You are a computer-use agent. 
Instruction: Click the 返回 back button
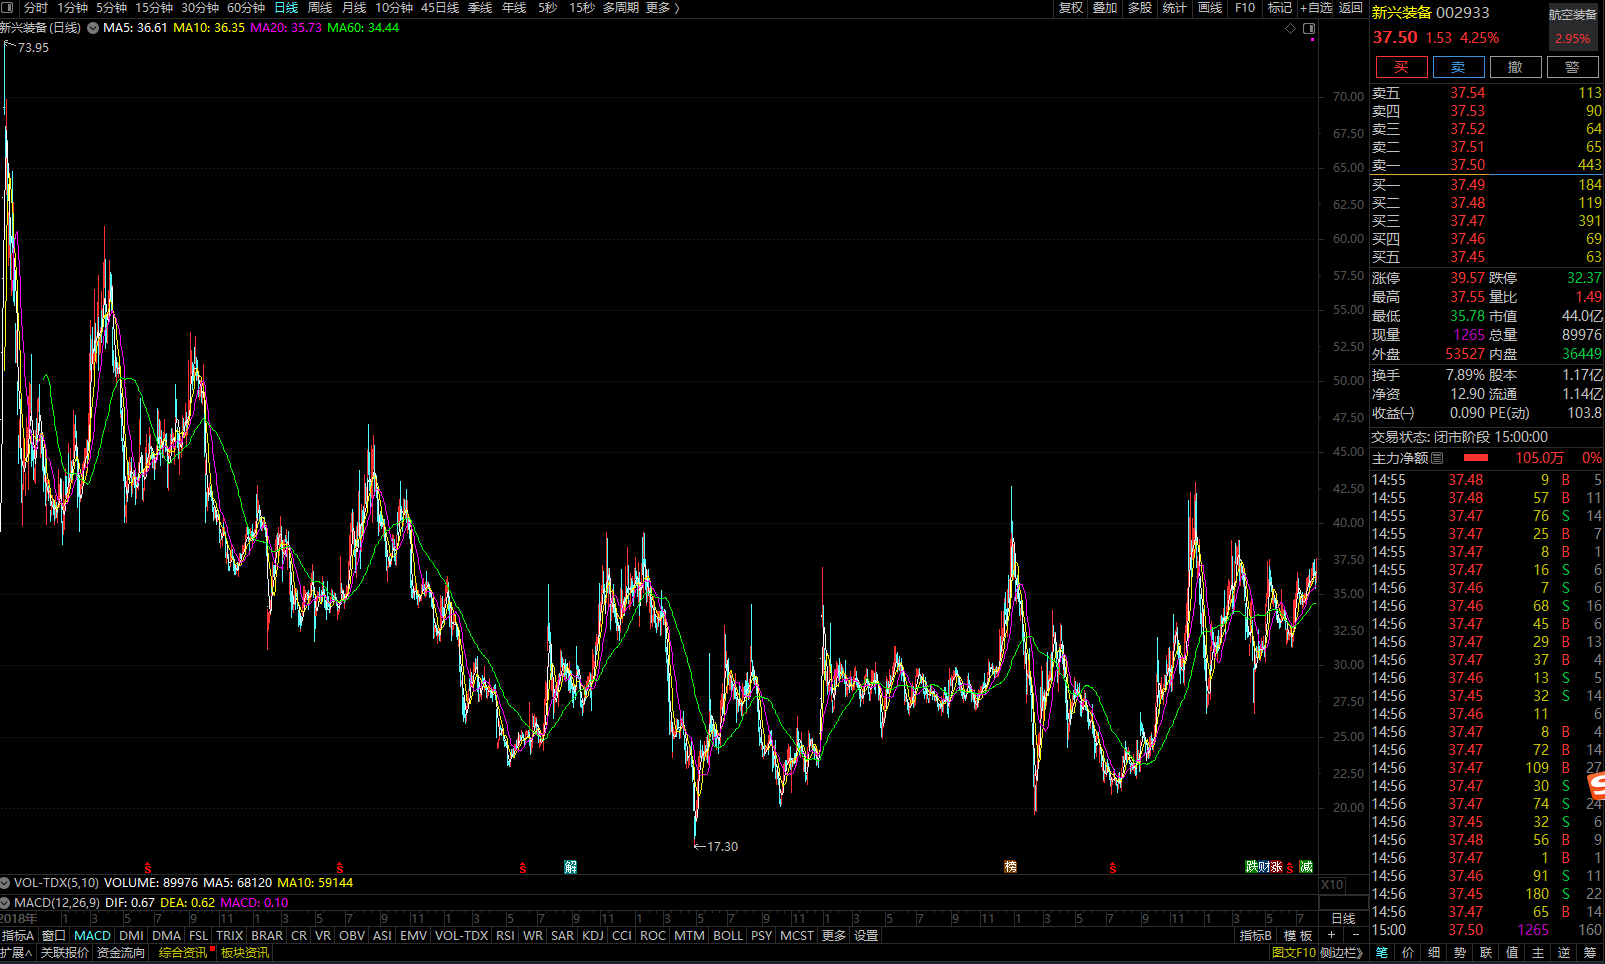point(1351,8)
